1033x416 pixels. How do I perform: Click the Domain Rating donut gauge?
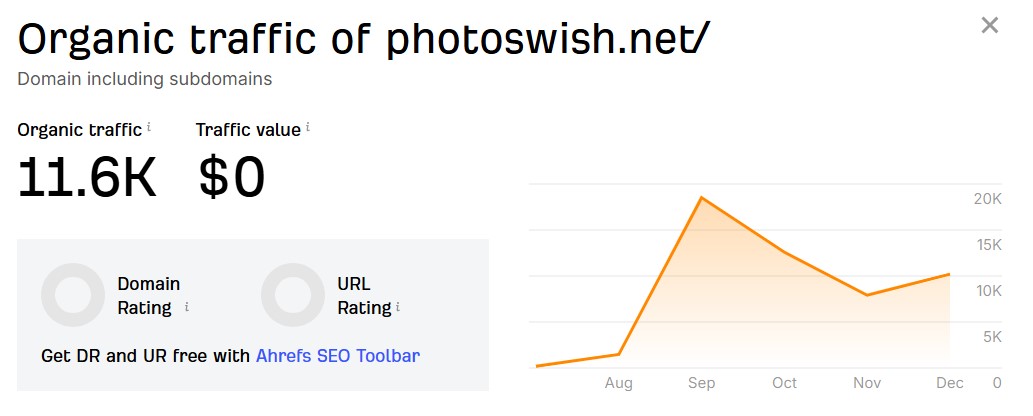pyautogui.click(x=73, y=295)
